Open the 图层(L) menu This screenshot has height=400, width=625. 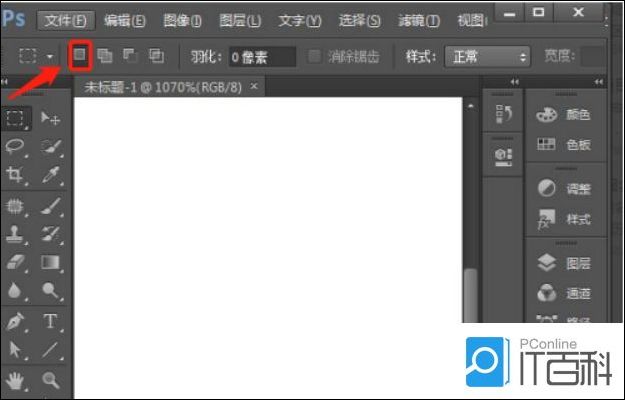240,20
